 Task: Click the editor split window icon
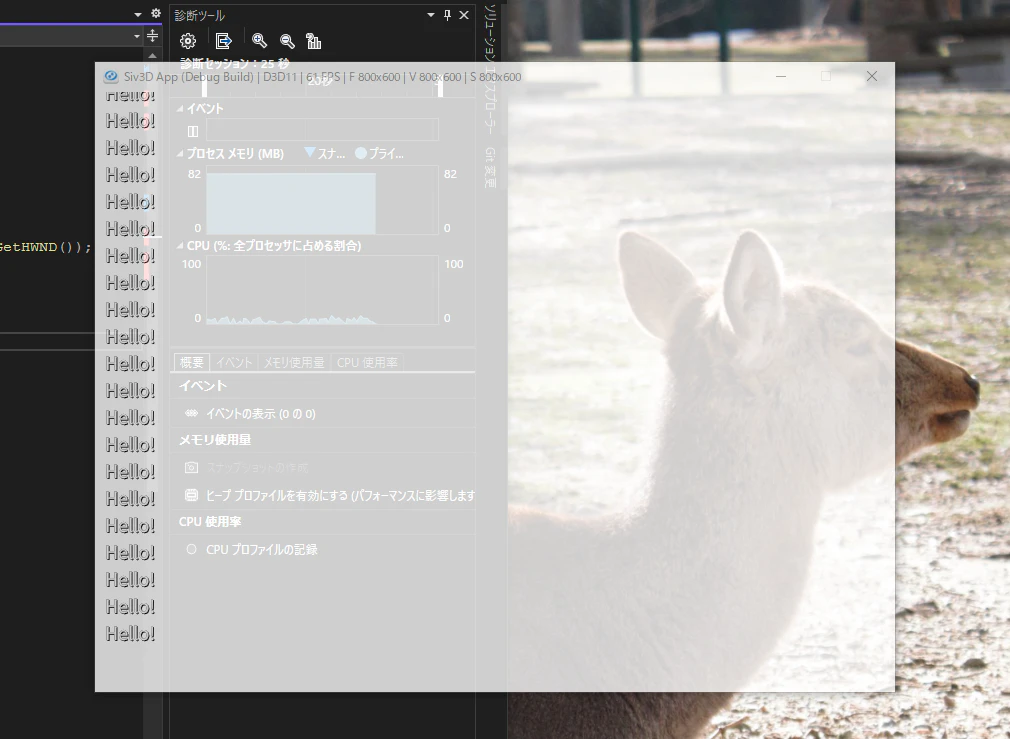pos(152,35)
